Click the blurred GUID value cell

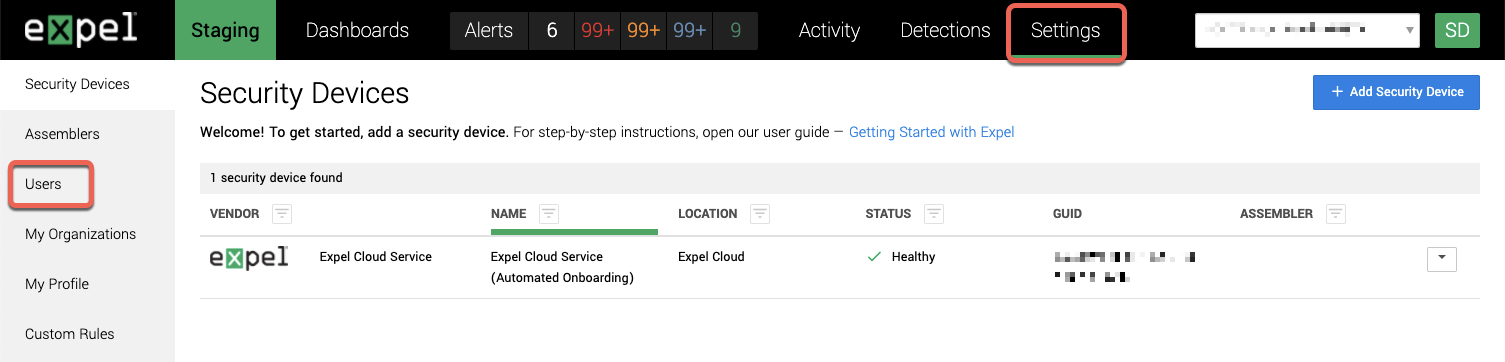1124,267
